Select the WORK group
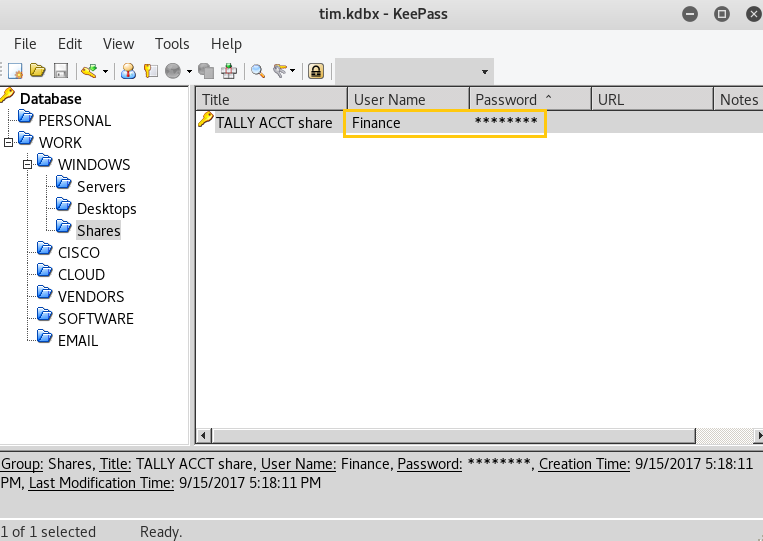Image resolution: width=763 pixels, height=541 pixels. pos(60,143)
